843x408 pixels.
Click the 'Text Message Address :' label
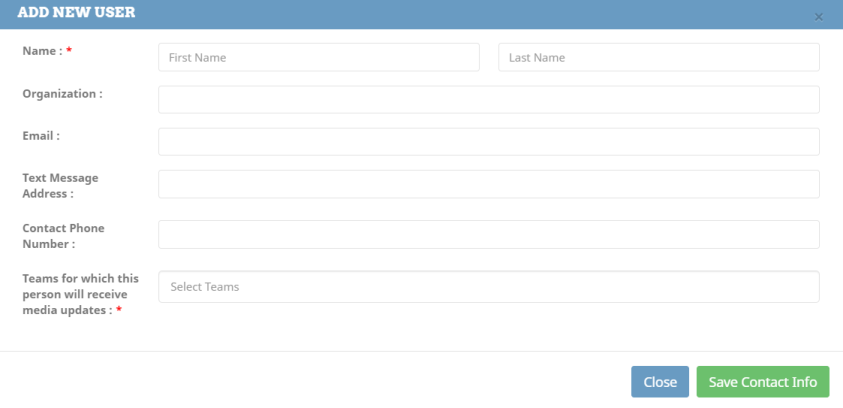point(60,185)
